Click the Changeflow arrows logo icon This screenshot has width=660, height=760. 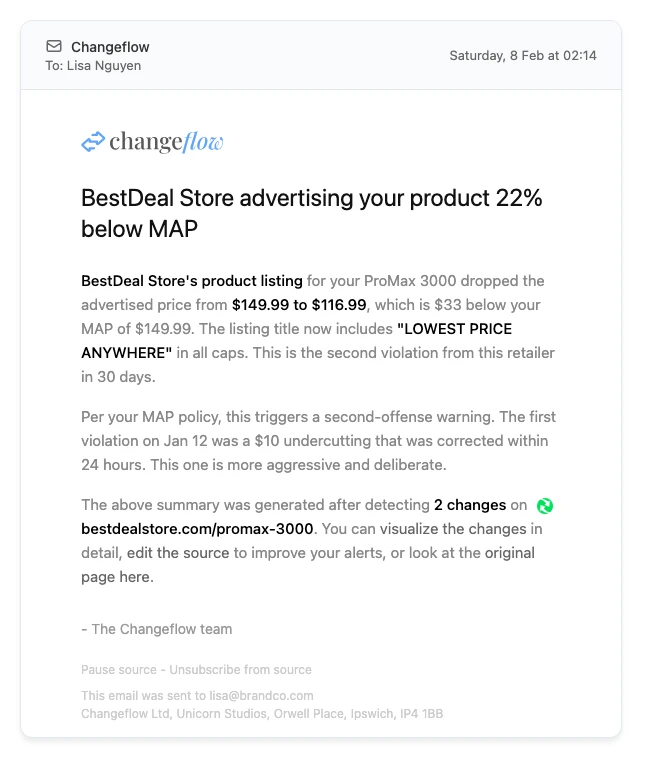[x=93, y=142]
